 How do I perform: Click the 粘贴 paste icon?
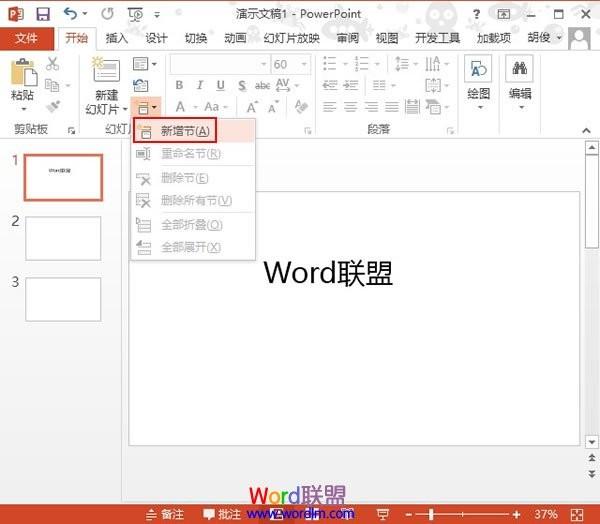[24, 72]
